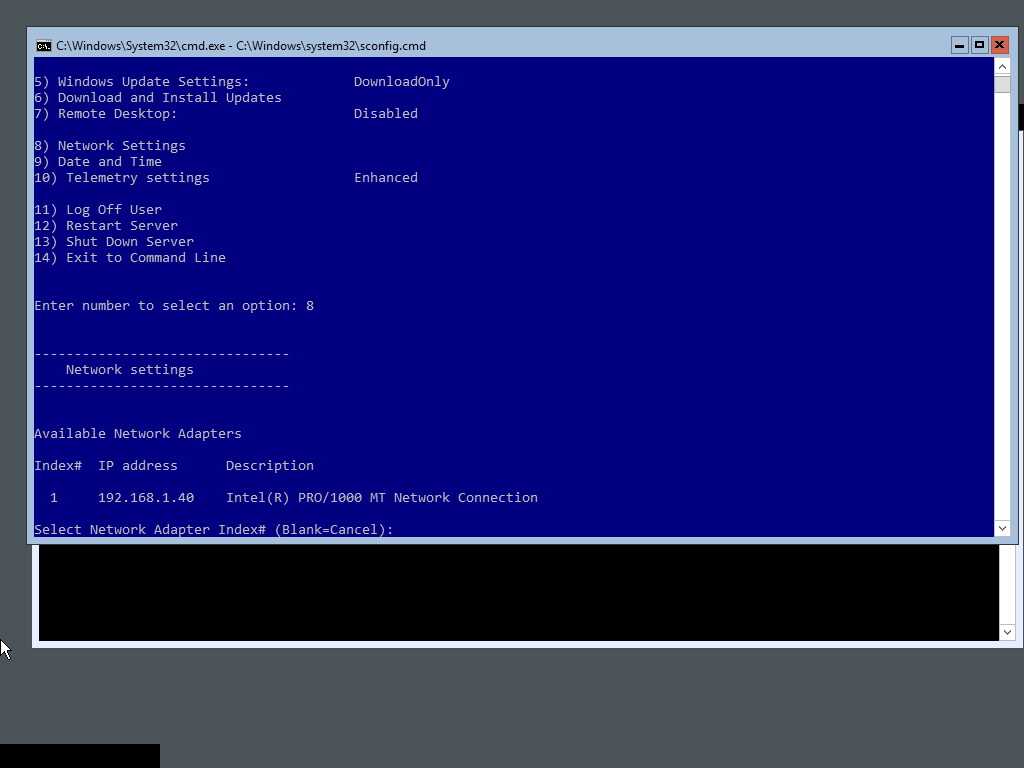Click the '11) Log Off User' line
The height and width of the screenshot is (768, 1024).
(x=98, y=210)
